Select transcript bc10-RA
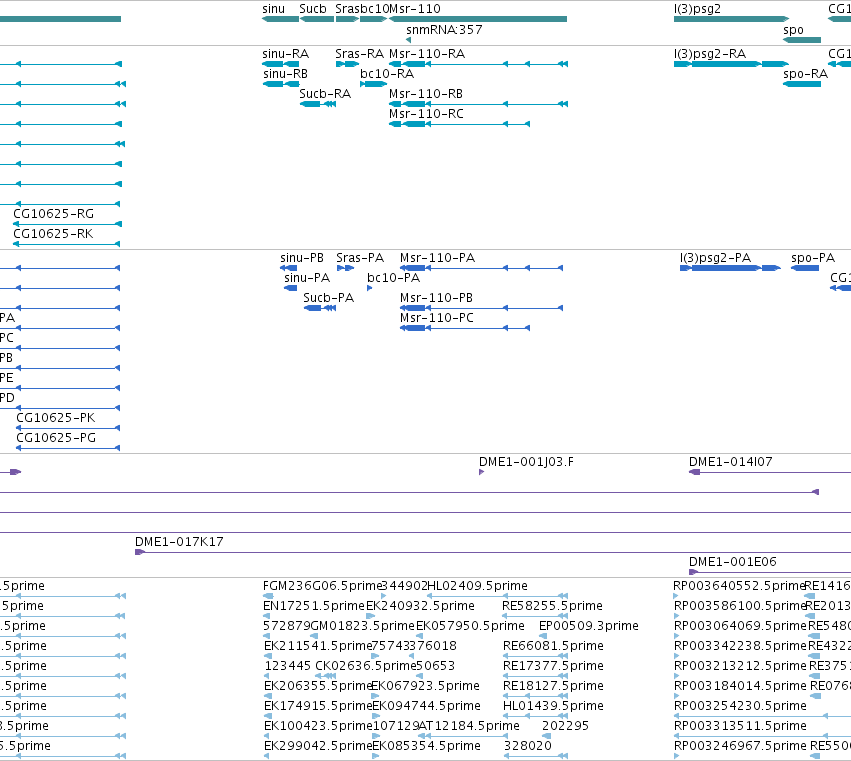This screenshot has height=761, width=851. point(387,74)
